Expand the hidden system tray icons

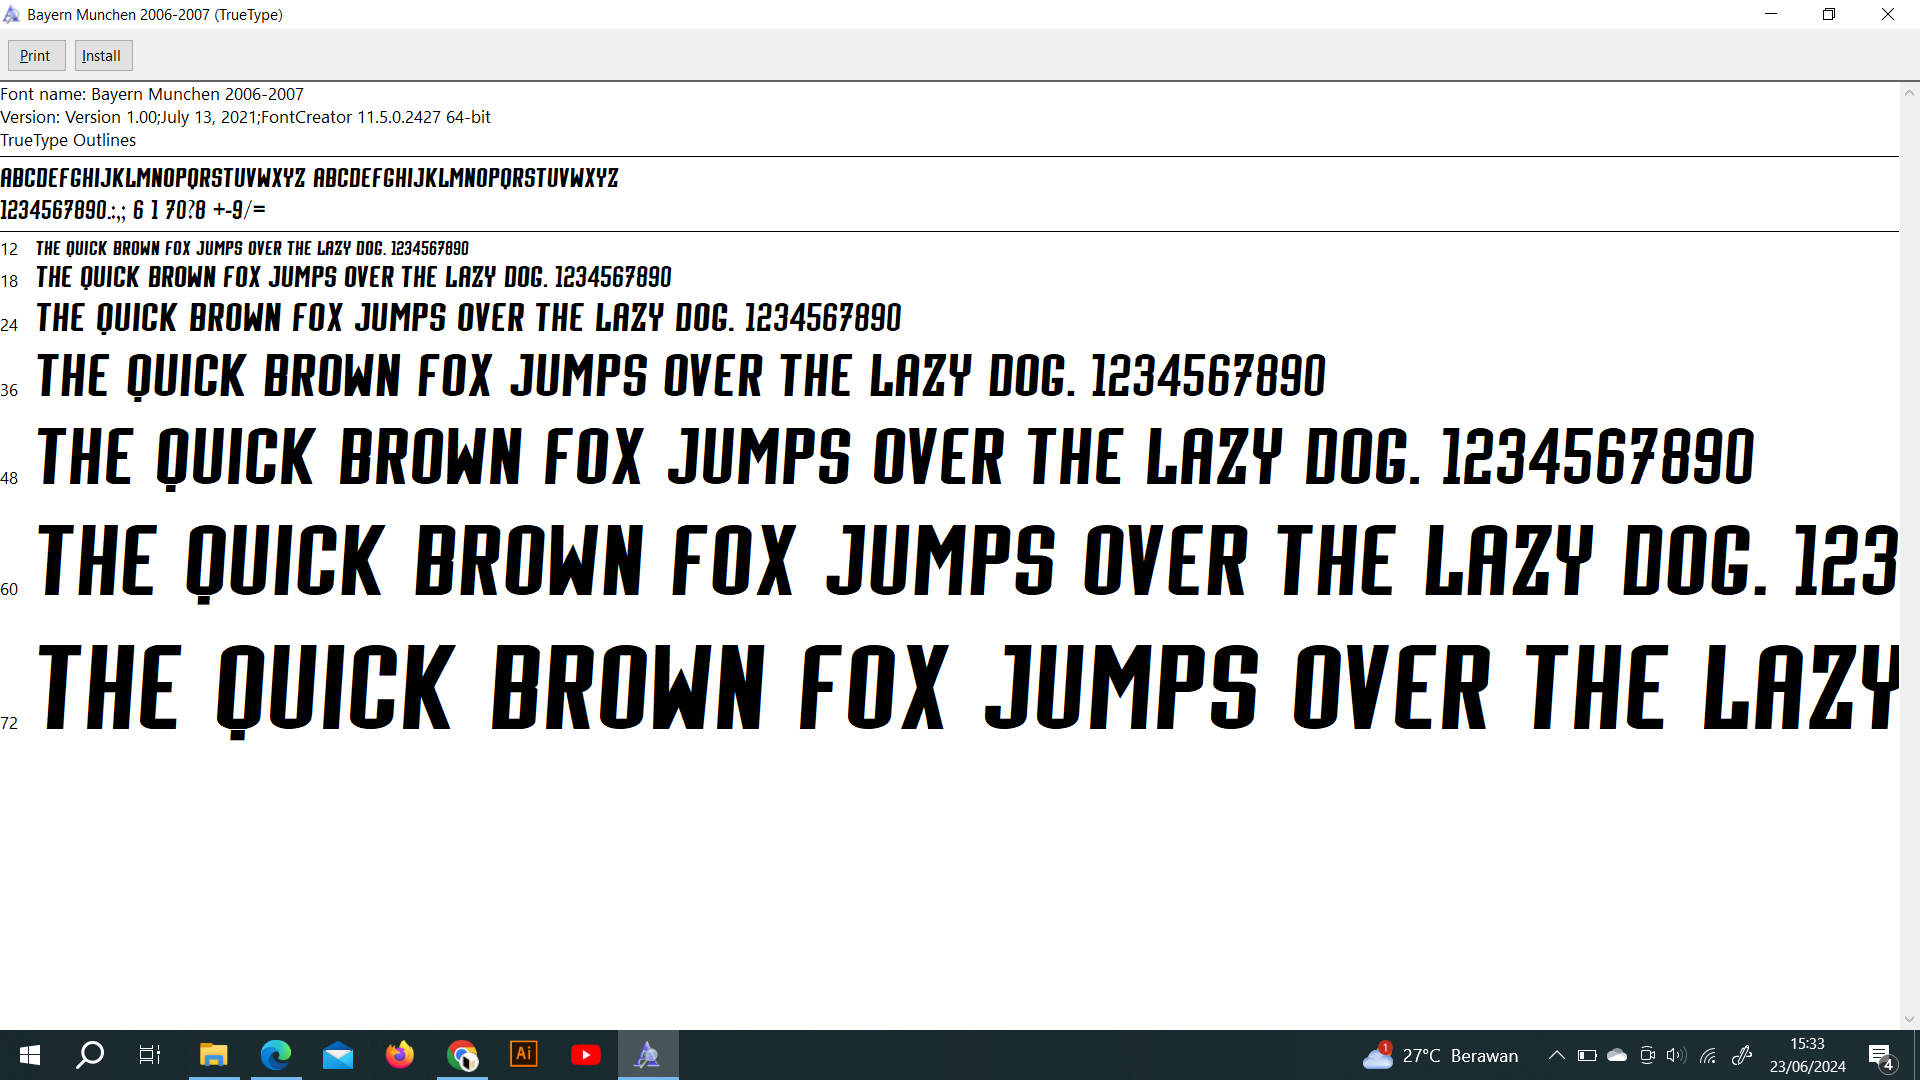[1556, 1055]
